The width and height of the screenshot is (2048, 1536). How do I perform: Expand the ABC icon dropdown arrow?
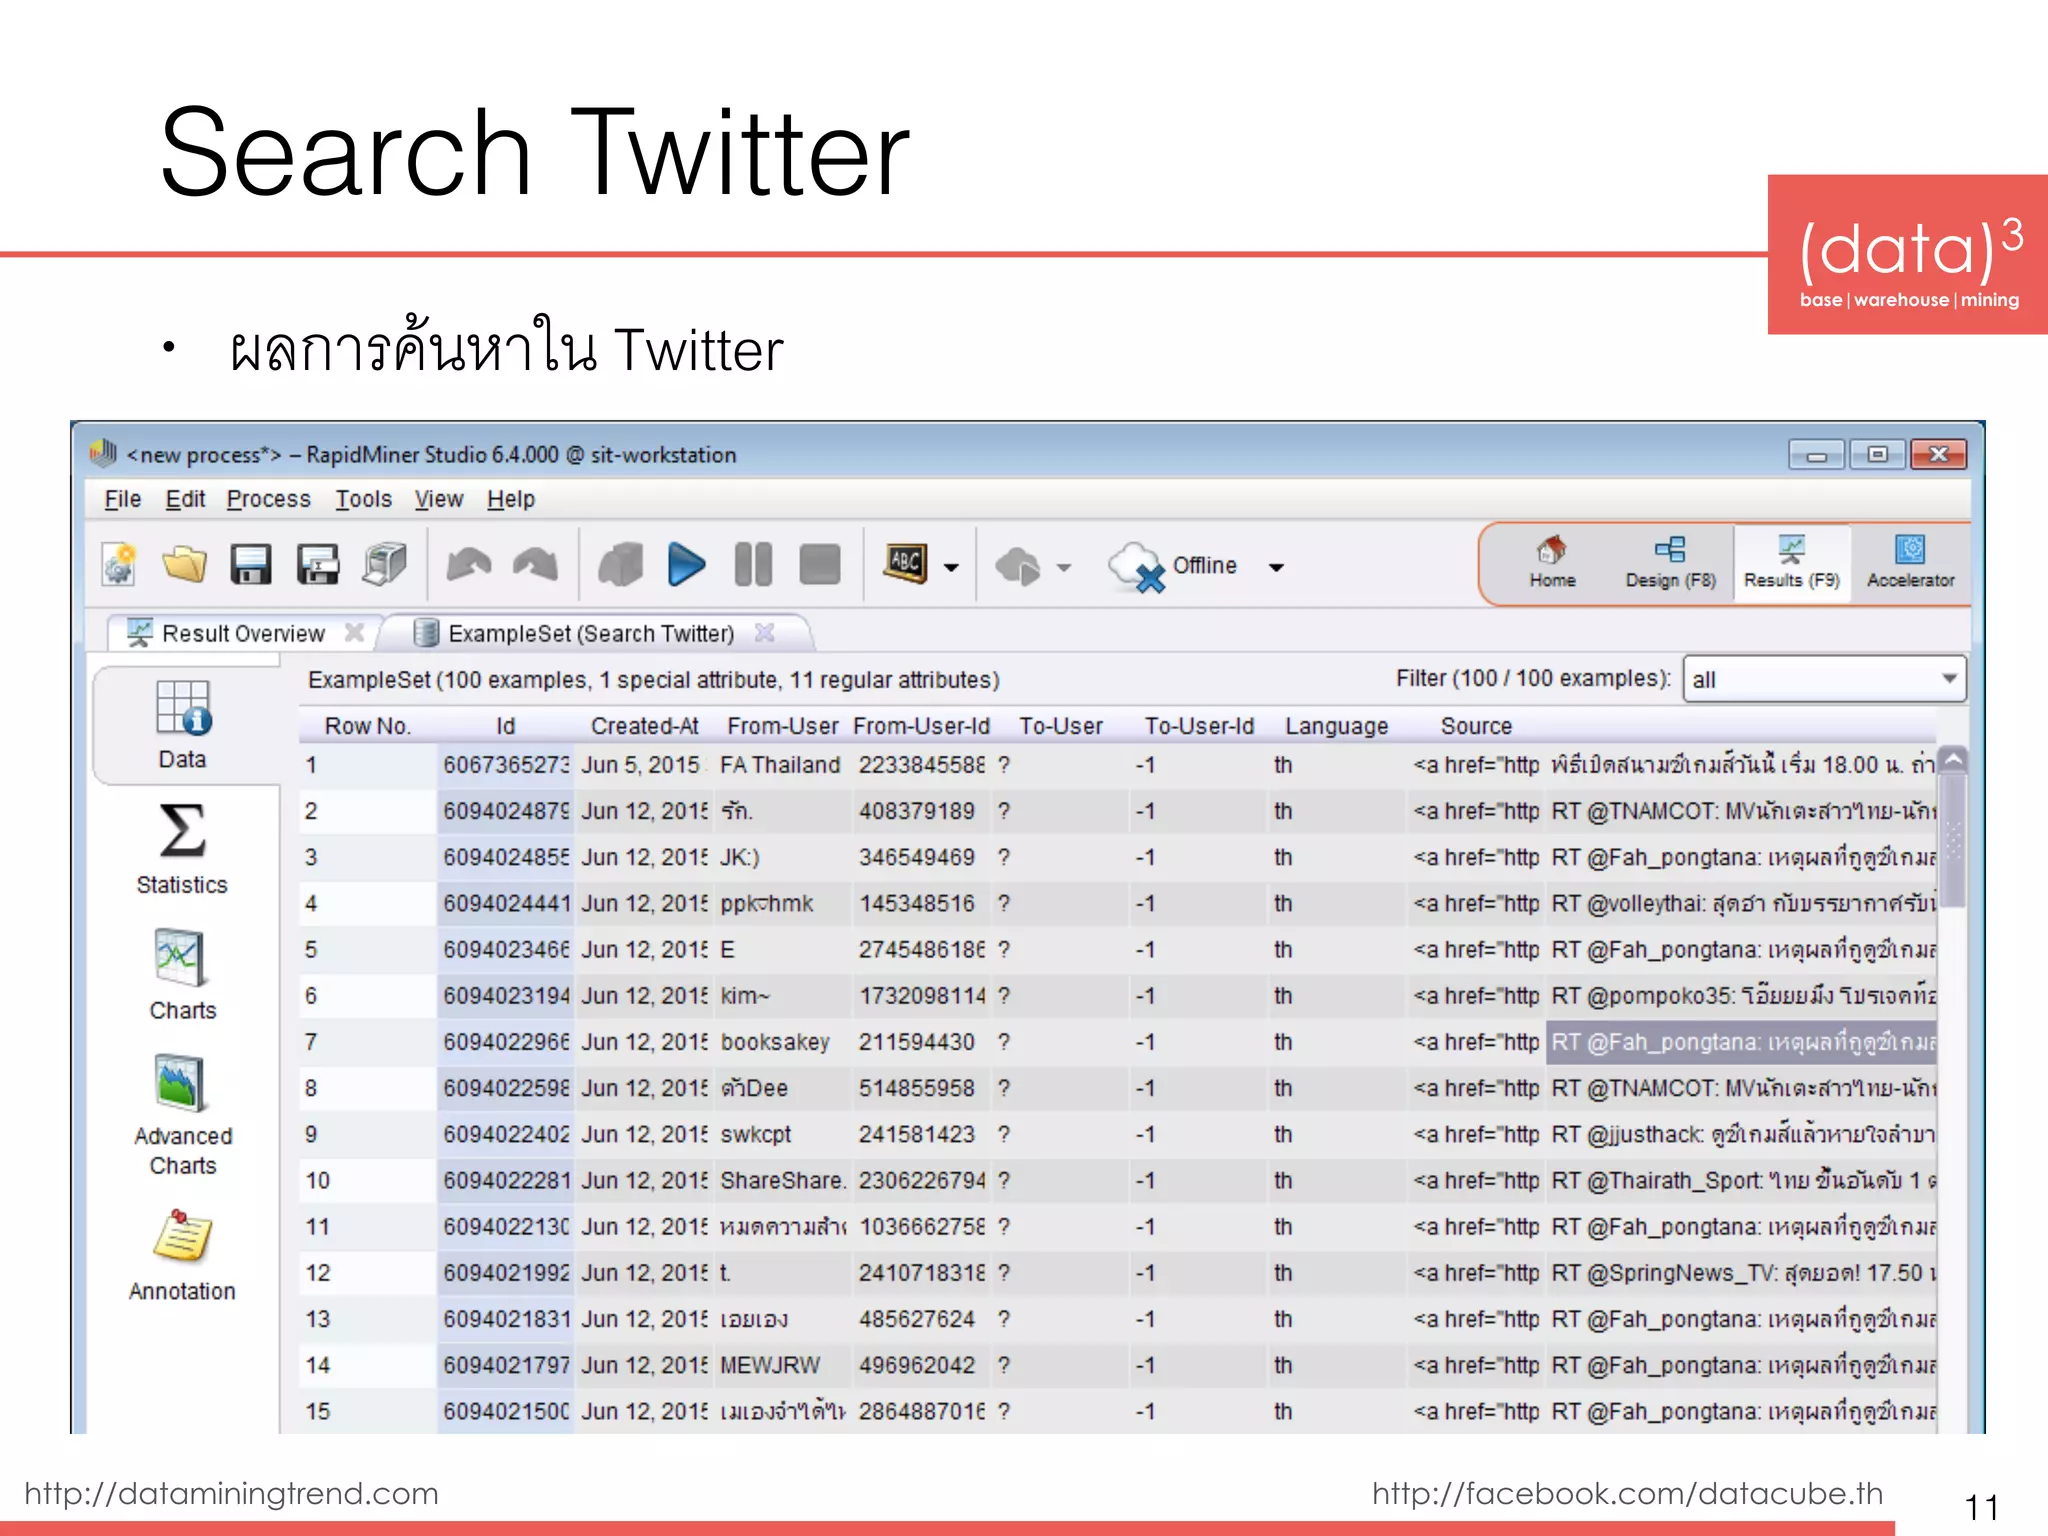(x=951, y=567)
